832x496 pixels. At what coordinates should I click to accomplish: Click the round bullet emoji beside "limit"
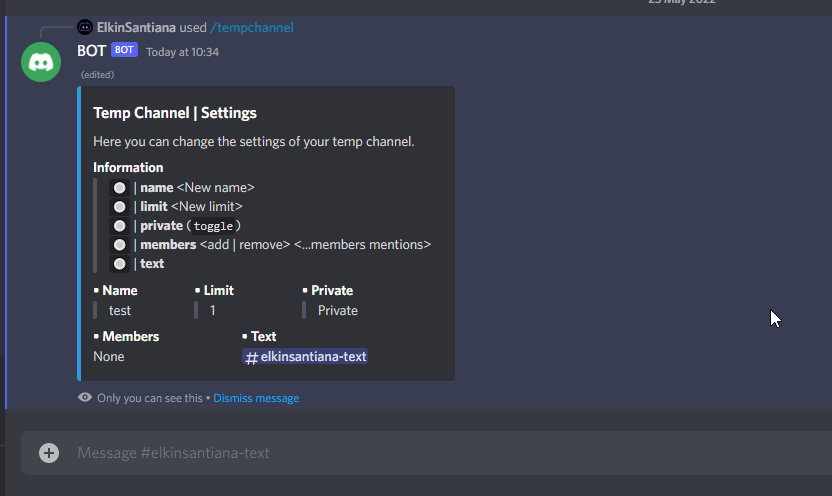(x=119, y=206)
